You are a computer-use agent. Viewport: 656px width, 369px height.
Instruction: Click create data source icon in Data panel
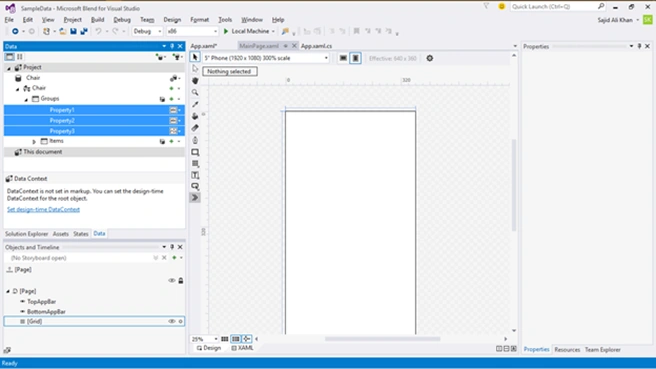160,57
